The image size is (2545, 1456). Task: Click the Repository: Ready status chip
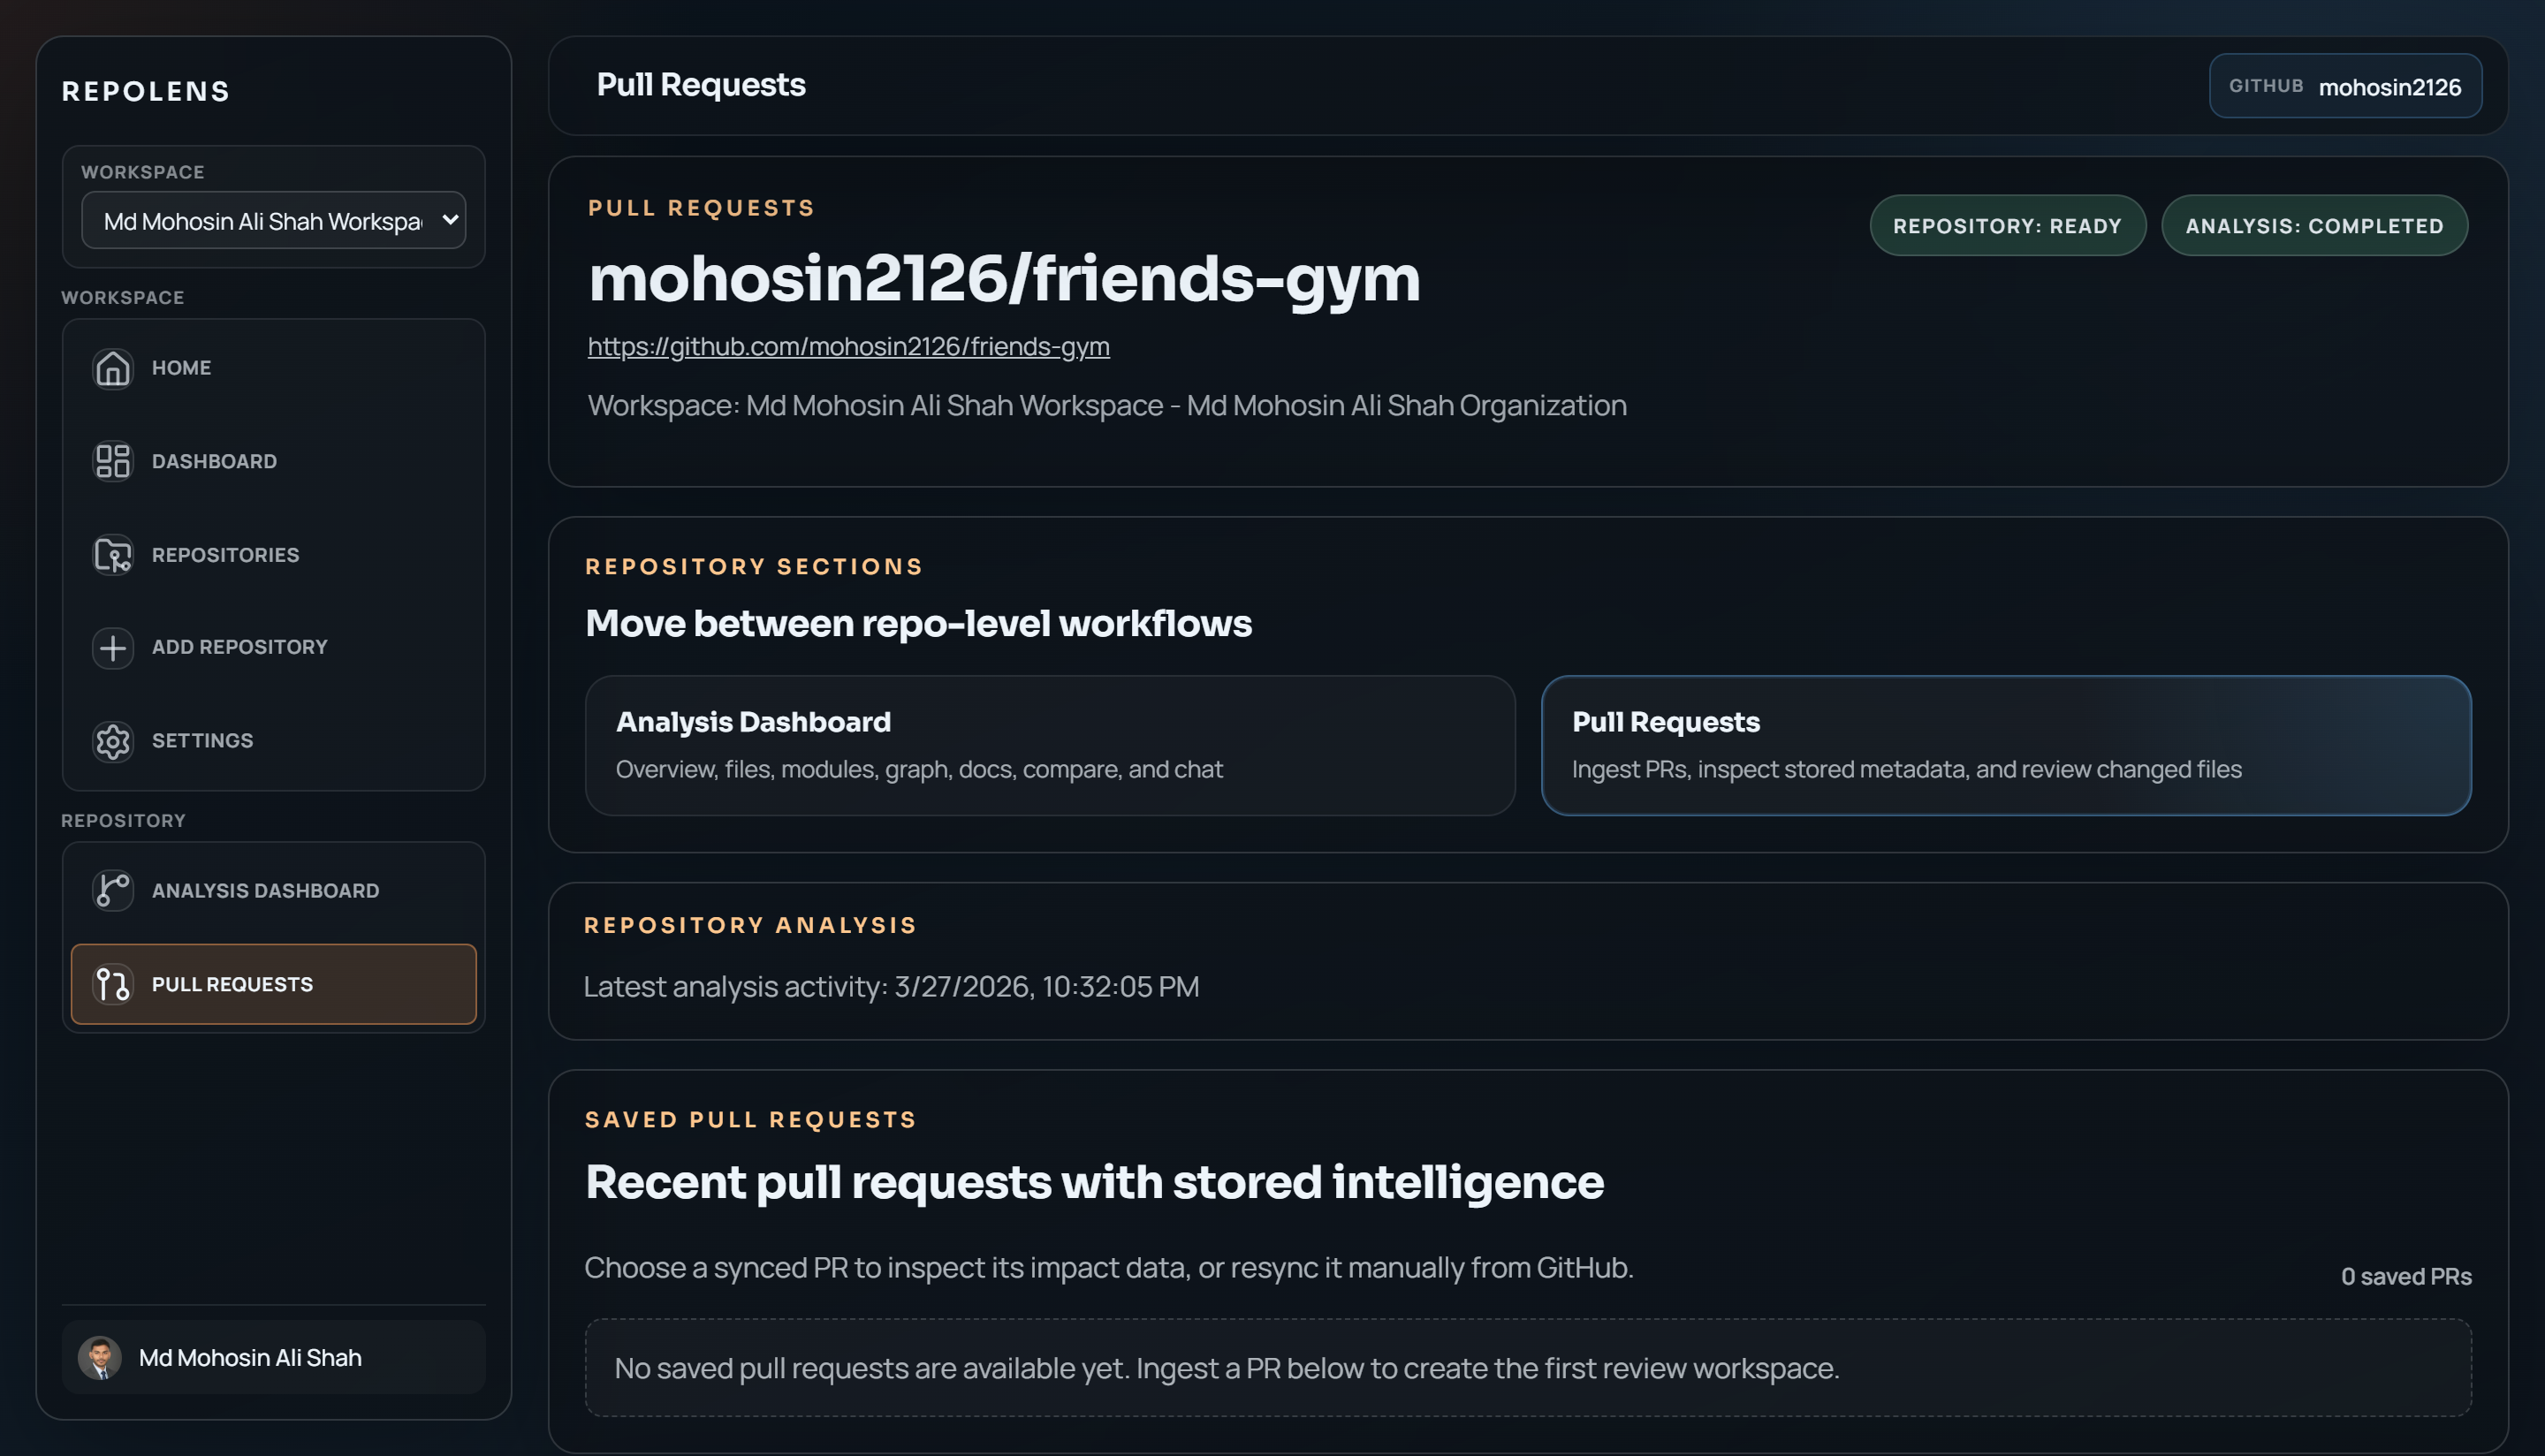point(2008,225)
